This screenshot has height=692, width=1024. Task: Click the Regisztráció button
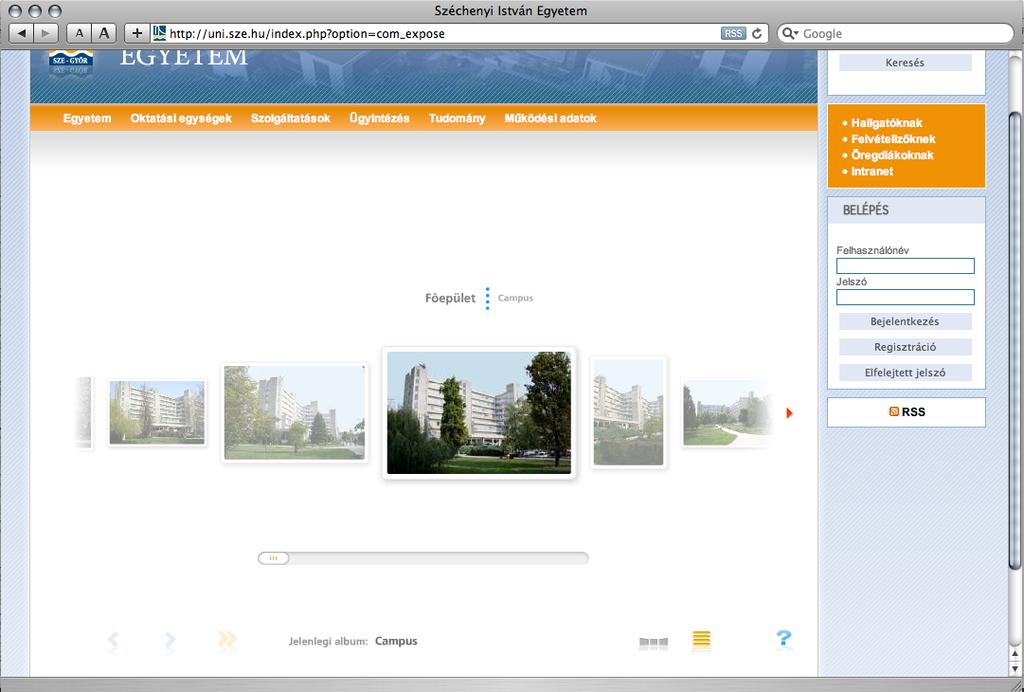pos(905,347)
